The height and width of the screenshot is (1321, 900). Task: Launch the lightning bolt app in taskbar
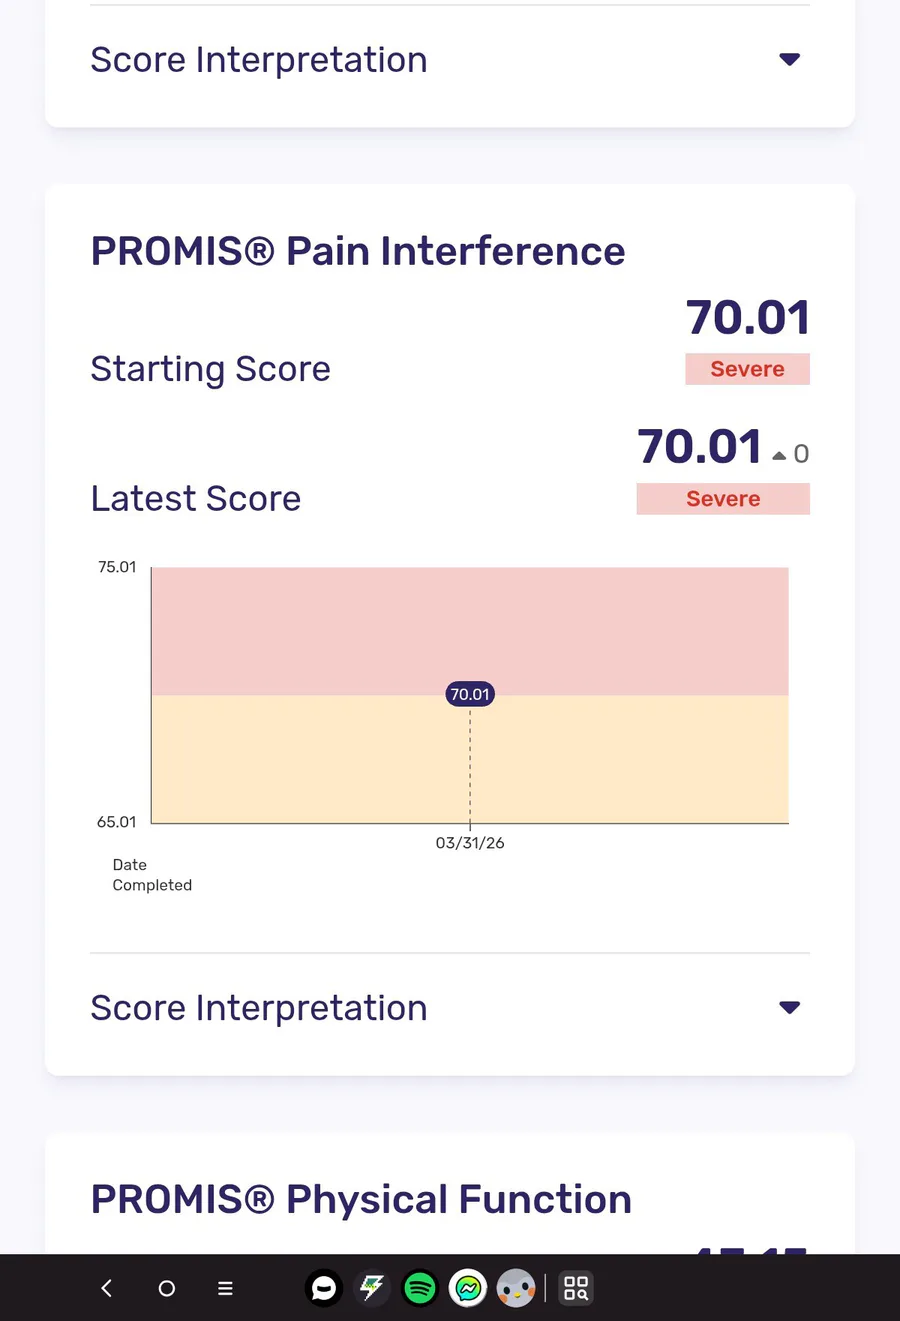(372, 1288)
